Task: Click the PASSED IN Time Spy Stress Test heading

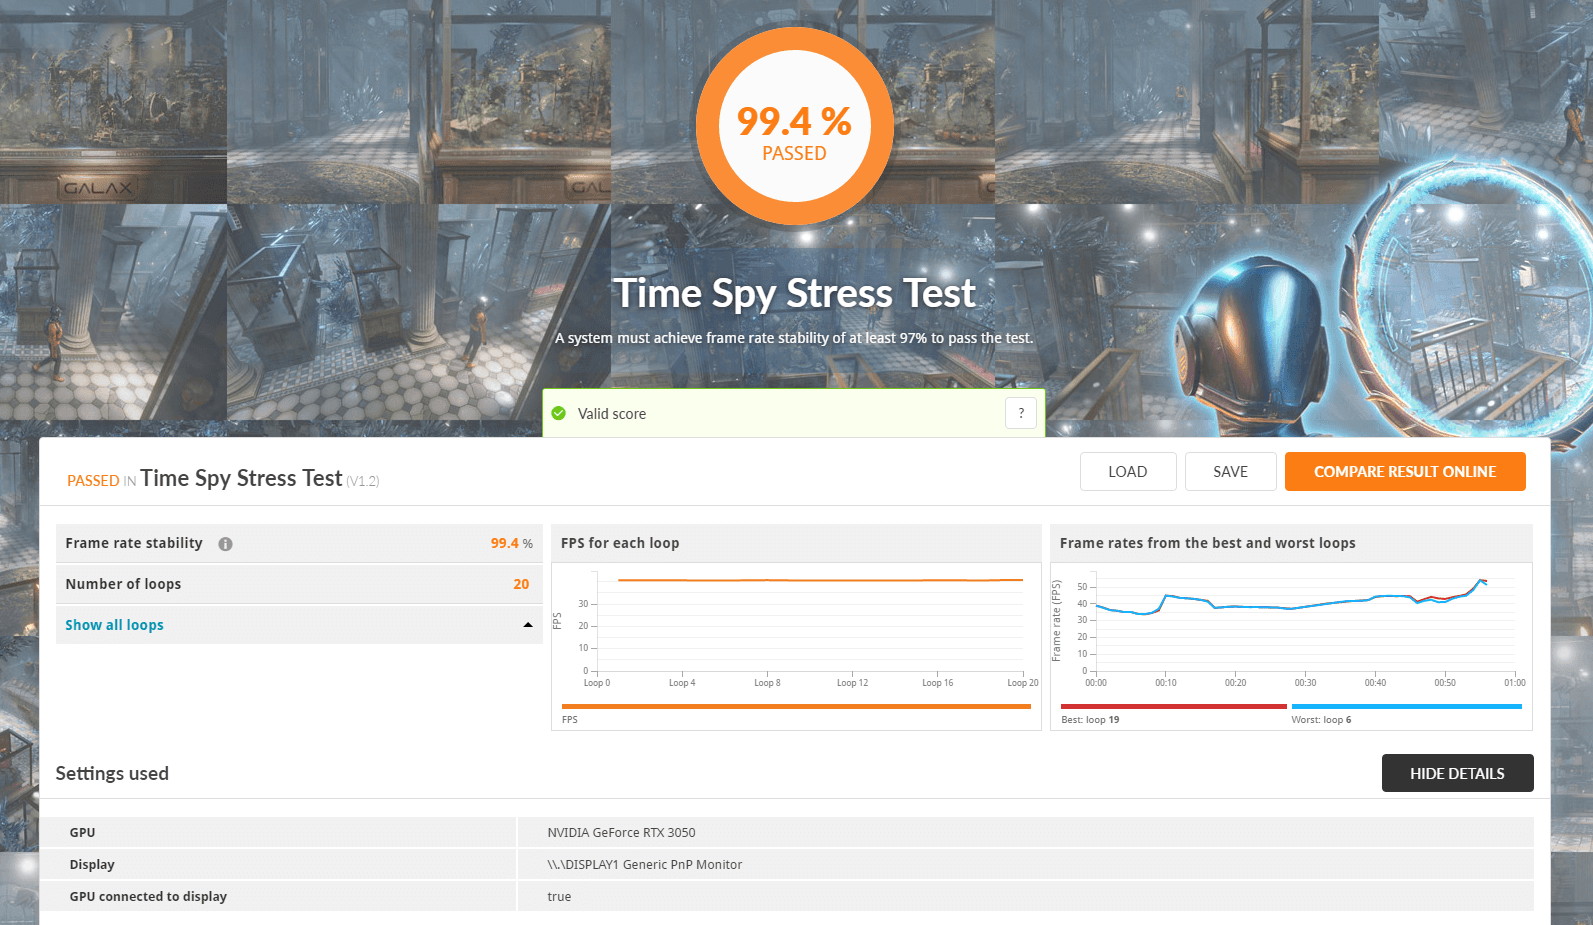Action: pyautogui.click(x=223, y=479)
